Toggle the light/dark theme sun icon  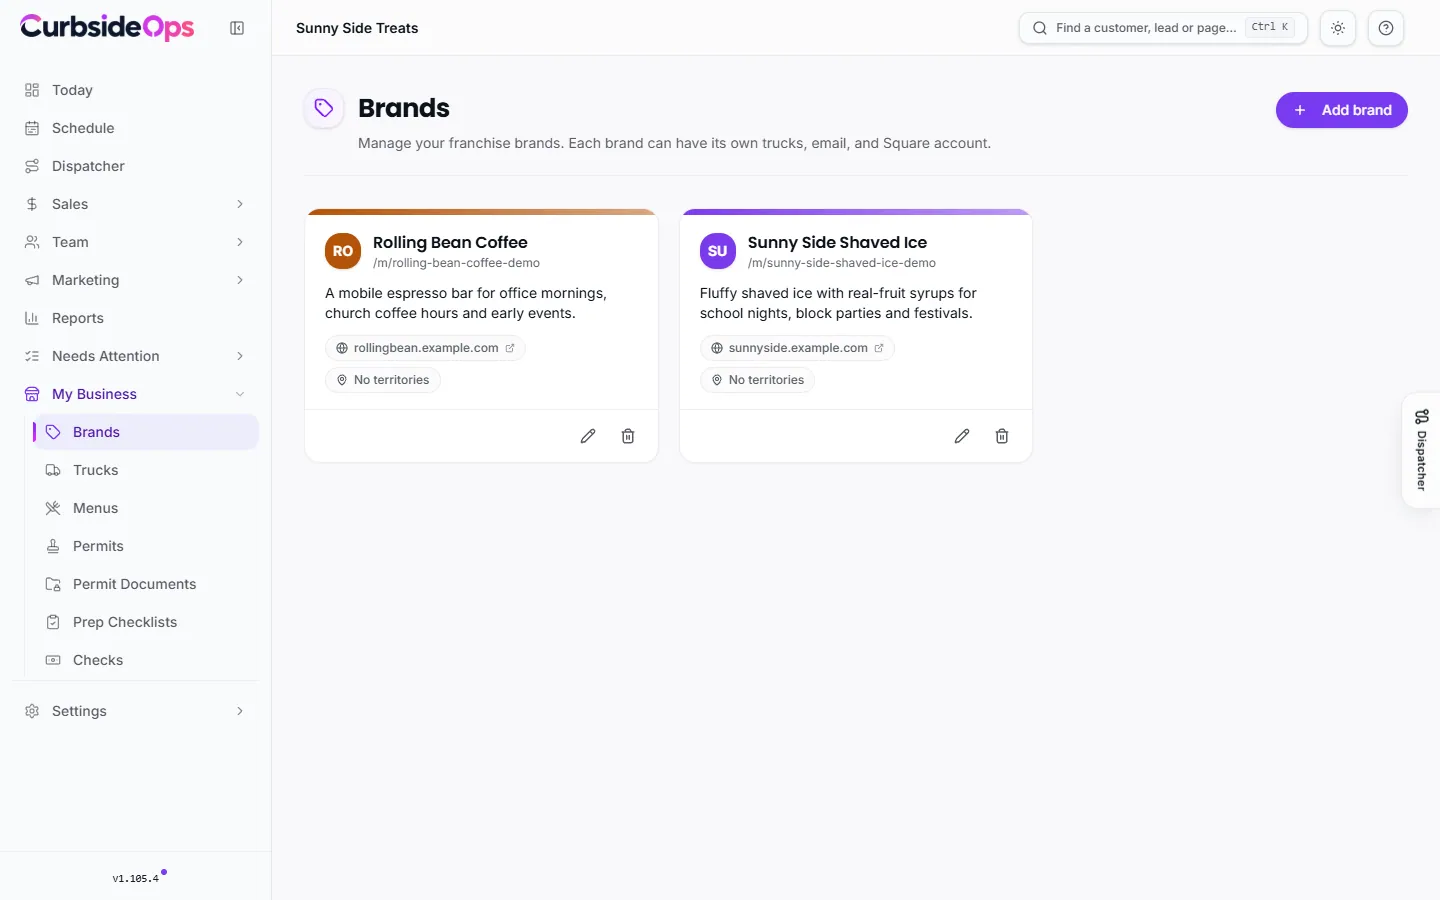[1338, 28]
